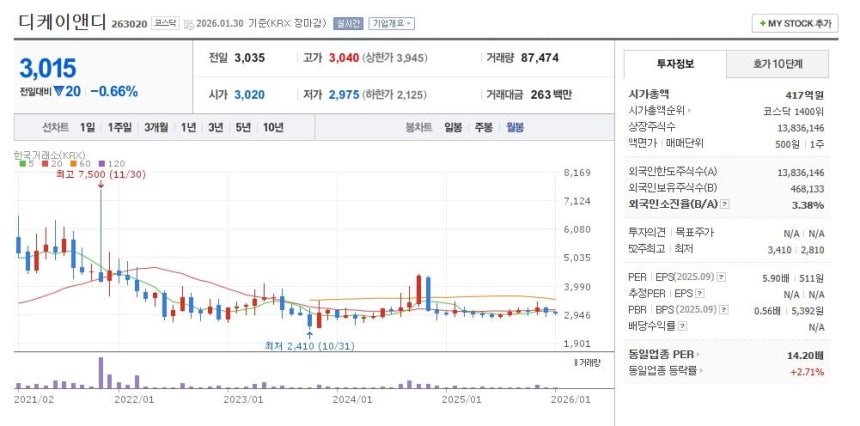The width and height of the screenshot is (860, 426).
Task: Open the 기업개요 dropdown
Action: tap(392, 24)
